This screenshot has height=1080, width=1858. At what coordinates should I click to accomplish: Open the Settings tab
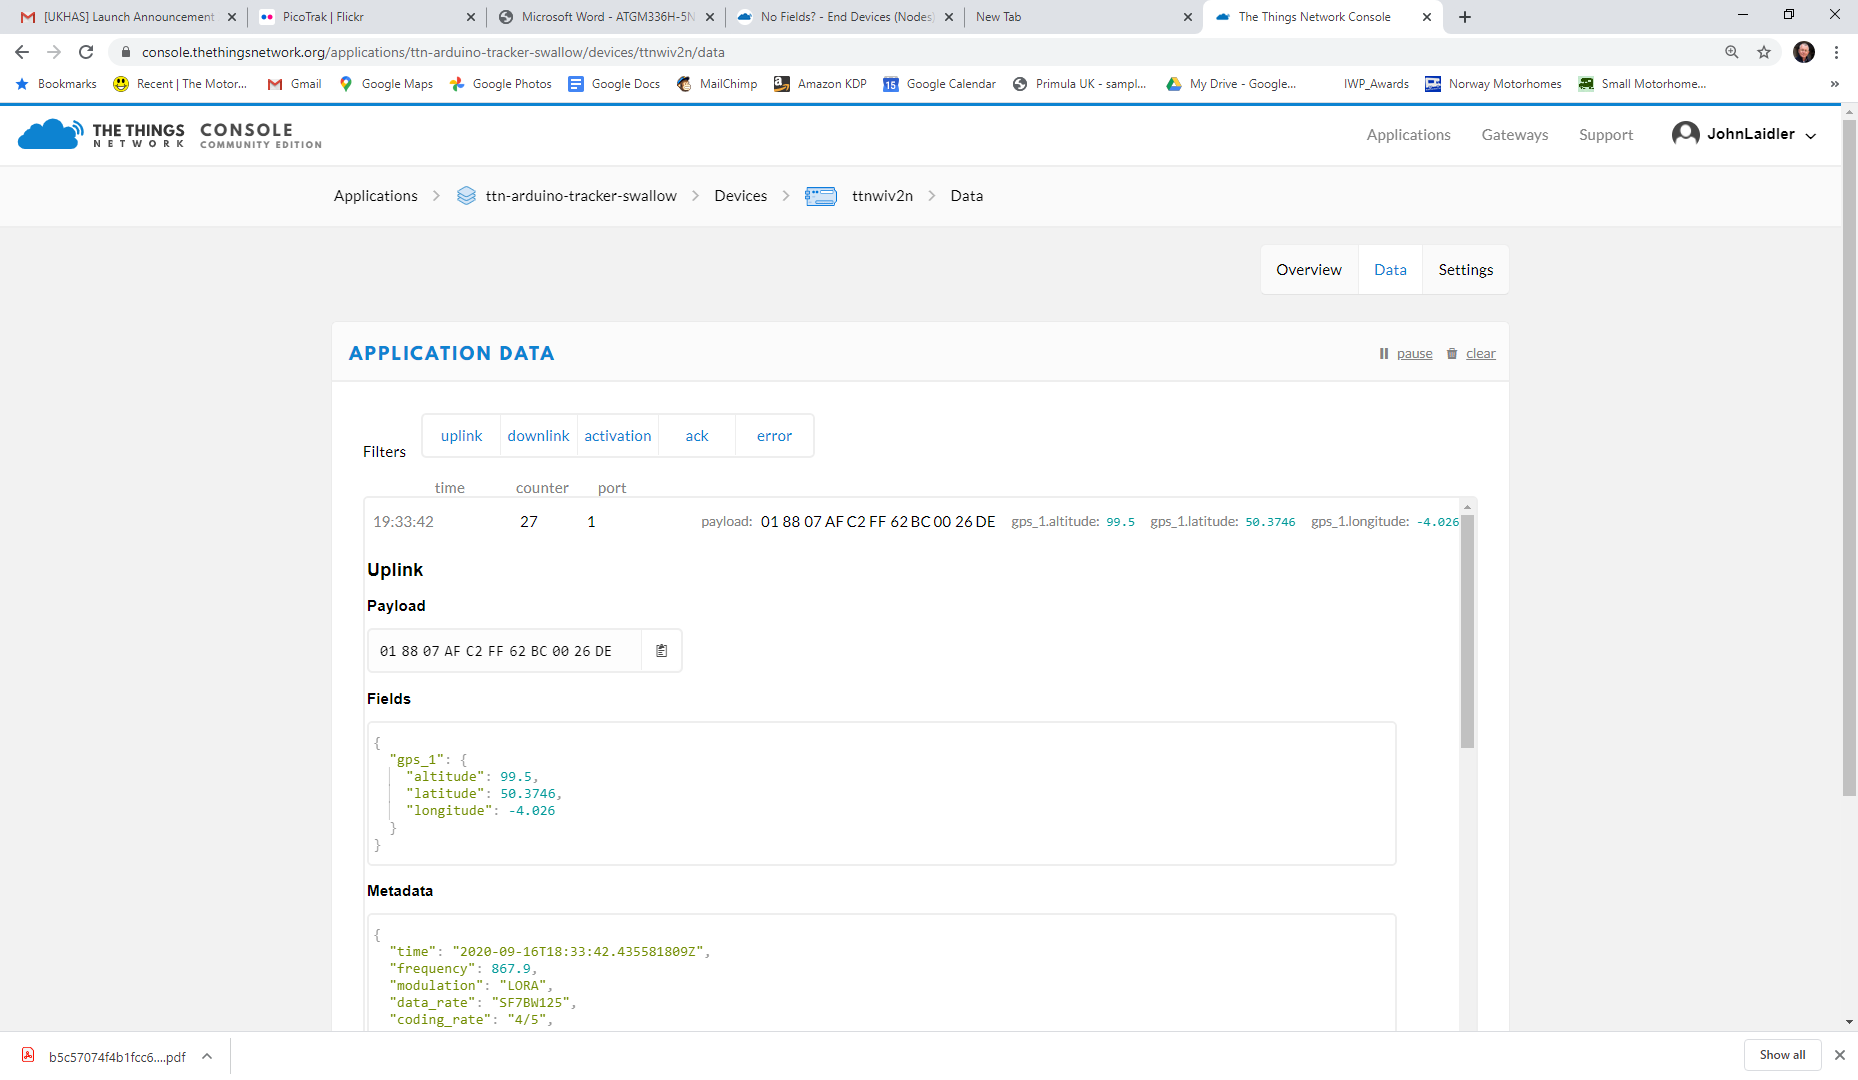[x=1465, y=270]
